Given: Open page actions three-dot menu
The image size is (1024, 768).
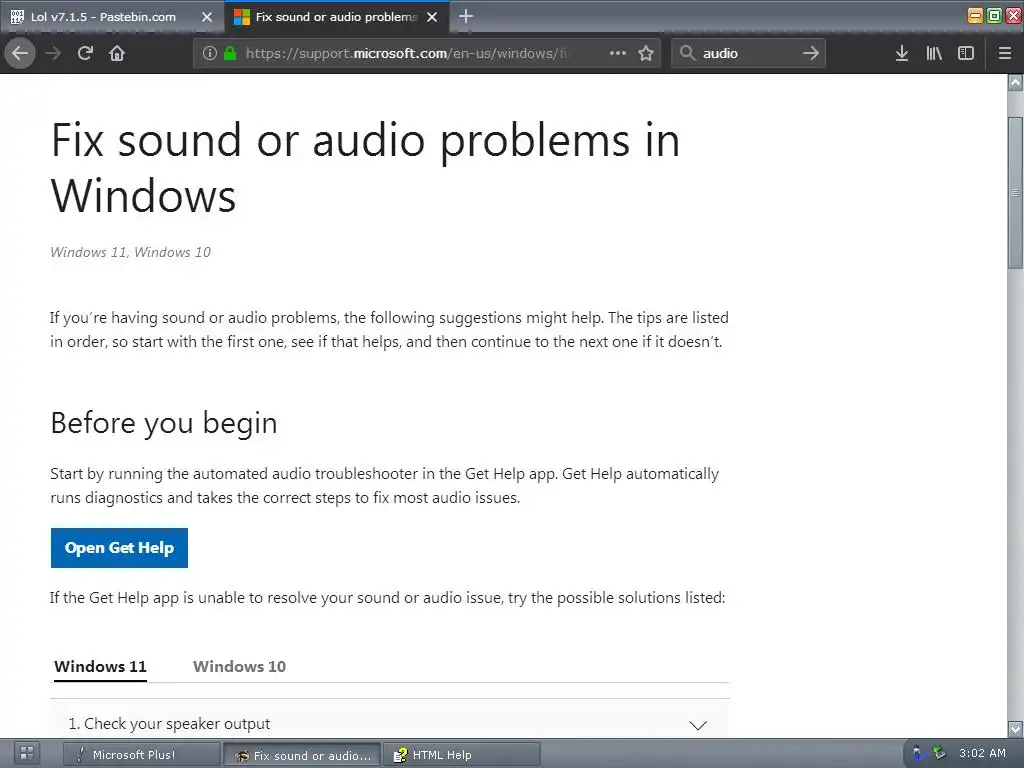Looking at the screenshot, I should click(618, 53).
